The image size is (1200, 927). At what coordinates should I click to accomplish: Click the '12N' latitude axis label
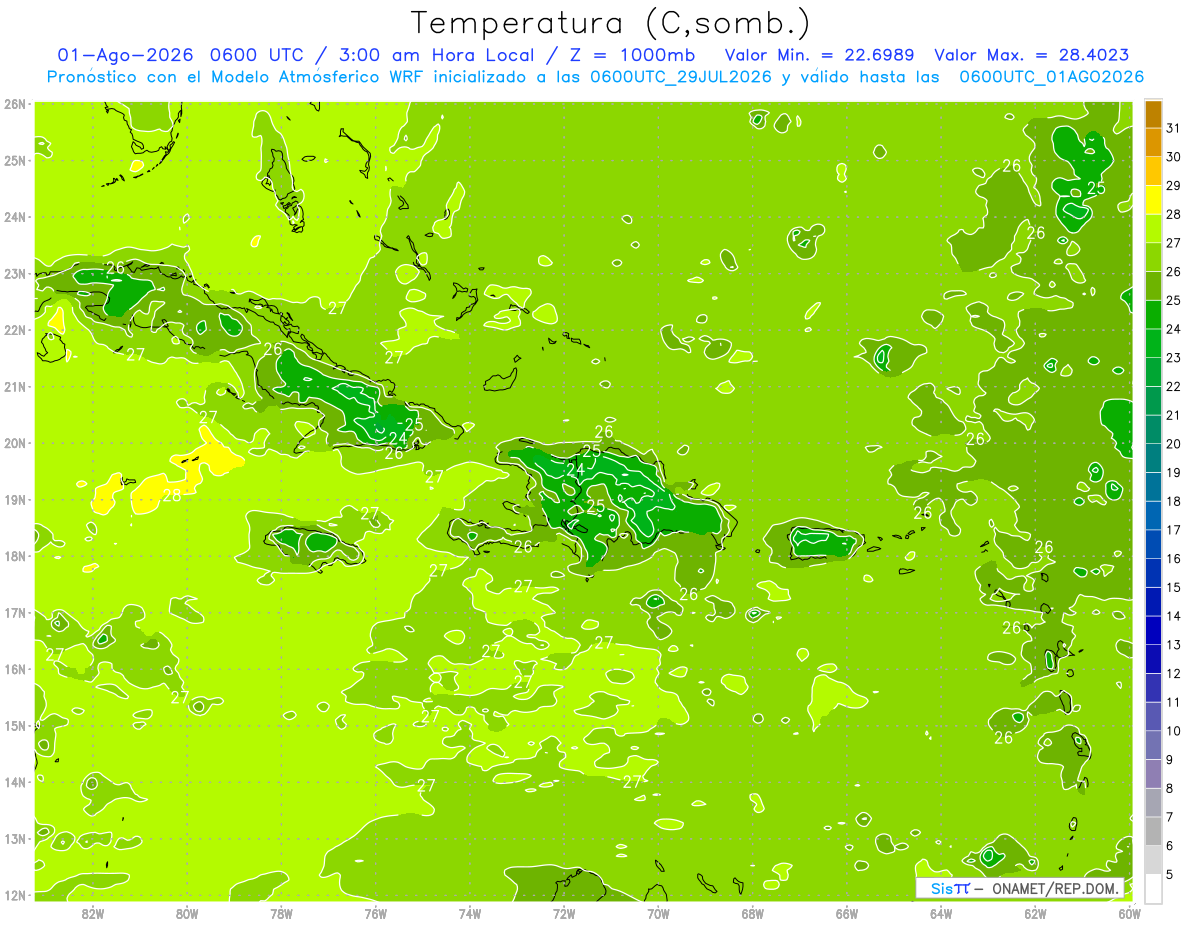click(14, 895)
